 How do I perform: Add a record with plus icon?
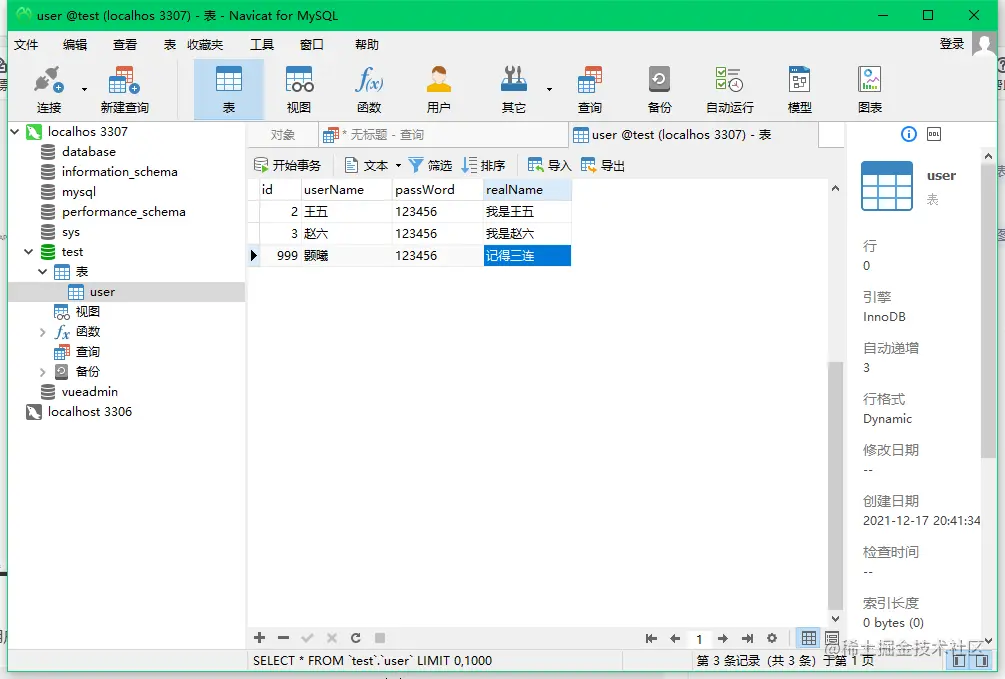point(260,637)
